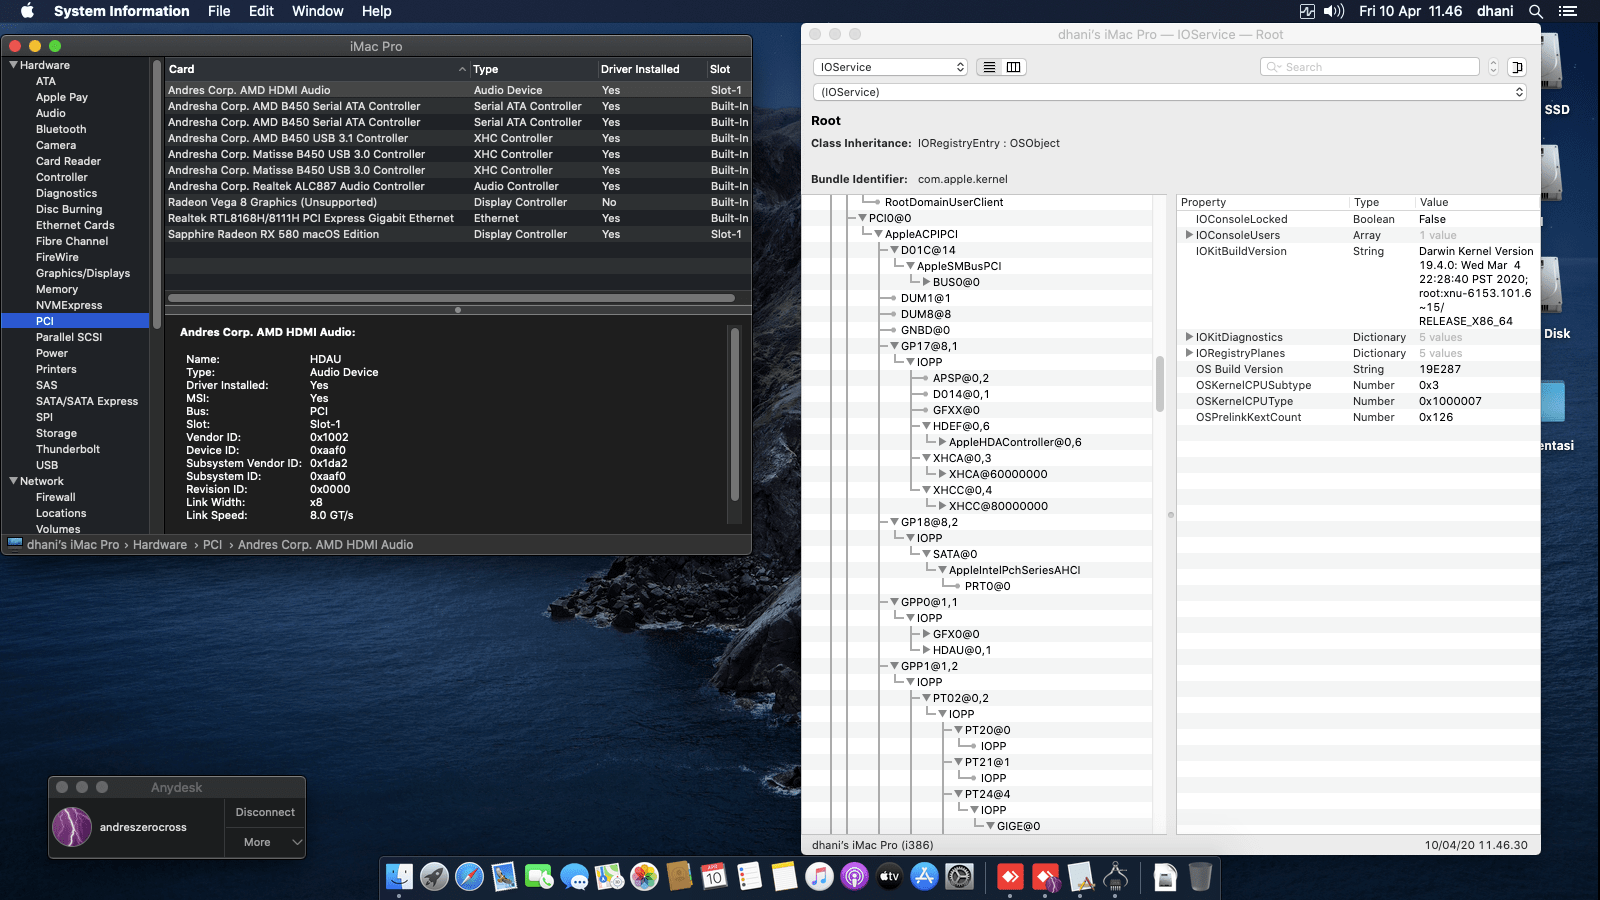Open the File menu
Viewport: 1600px width, 900px height.
coord(219,11)
